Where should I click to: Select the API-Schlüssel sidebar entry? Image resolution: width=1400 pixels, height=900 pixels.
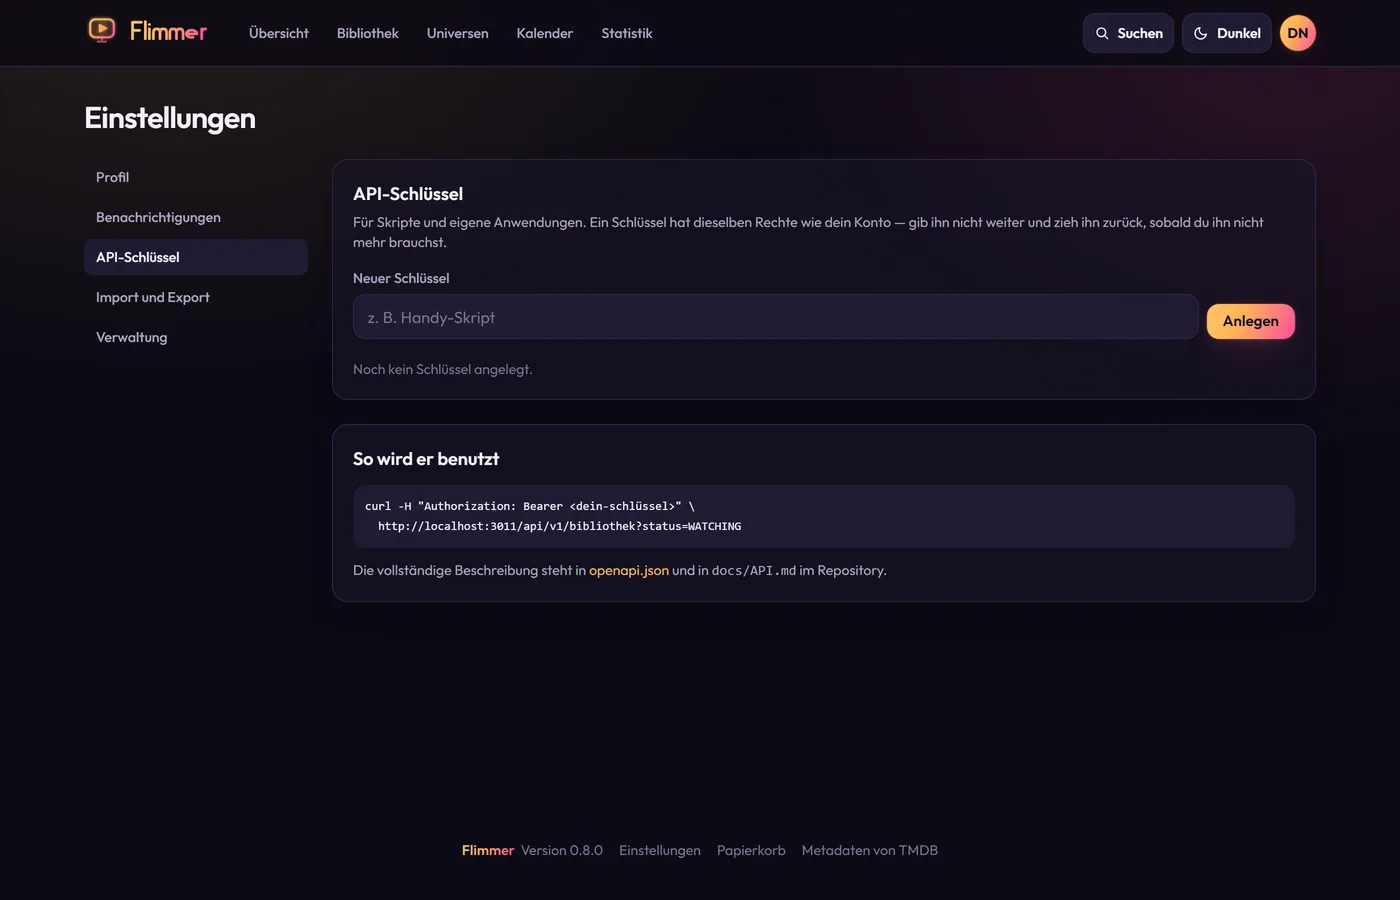click(x=196, y=257)
